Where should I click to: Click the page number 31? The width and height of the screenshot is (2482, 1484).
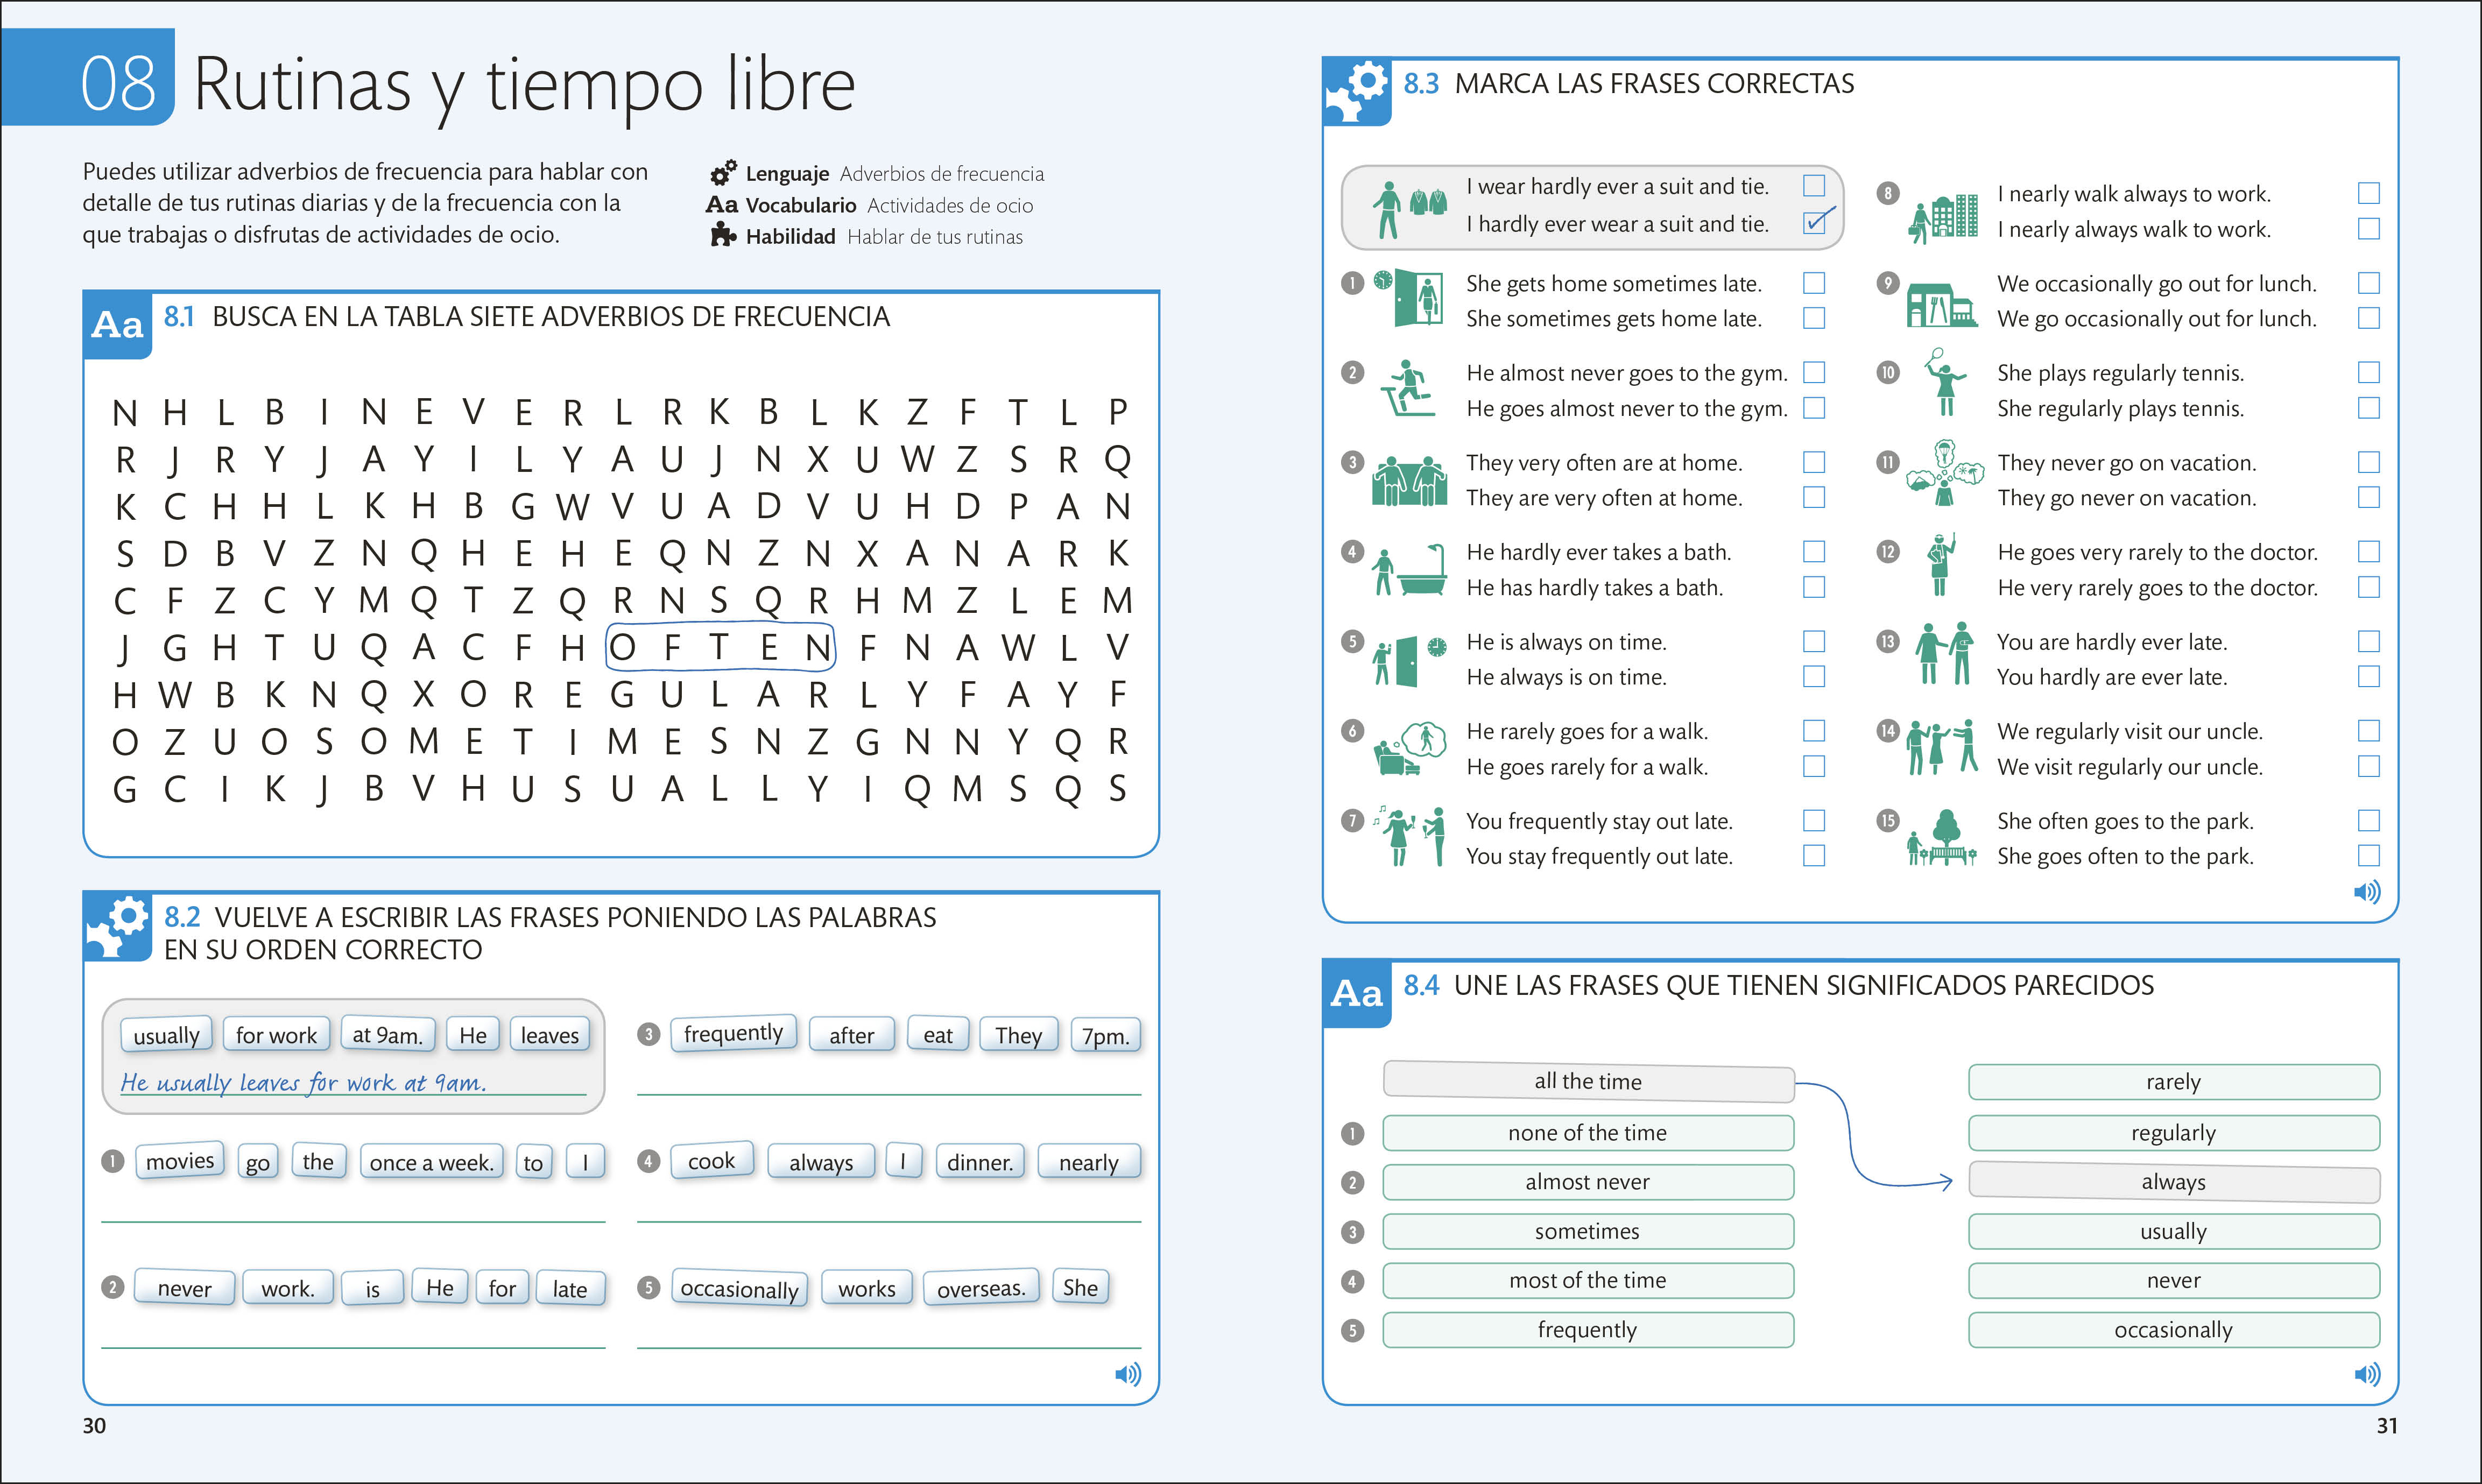tap(2386, 1426)
